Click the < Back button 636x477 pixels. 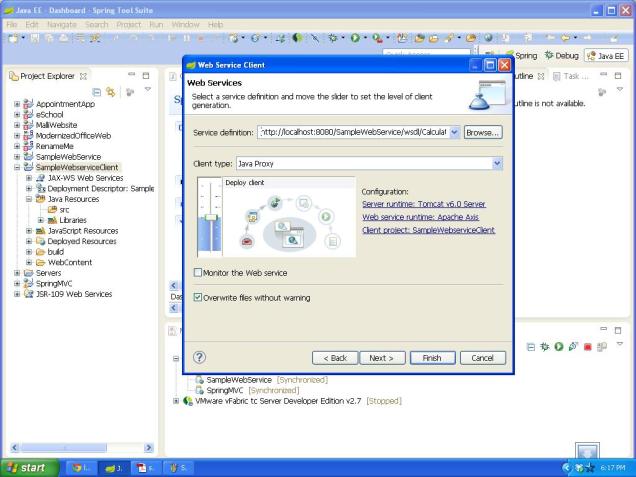click(x=335, y=358)
